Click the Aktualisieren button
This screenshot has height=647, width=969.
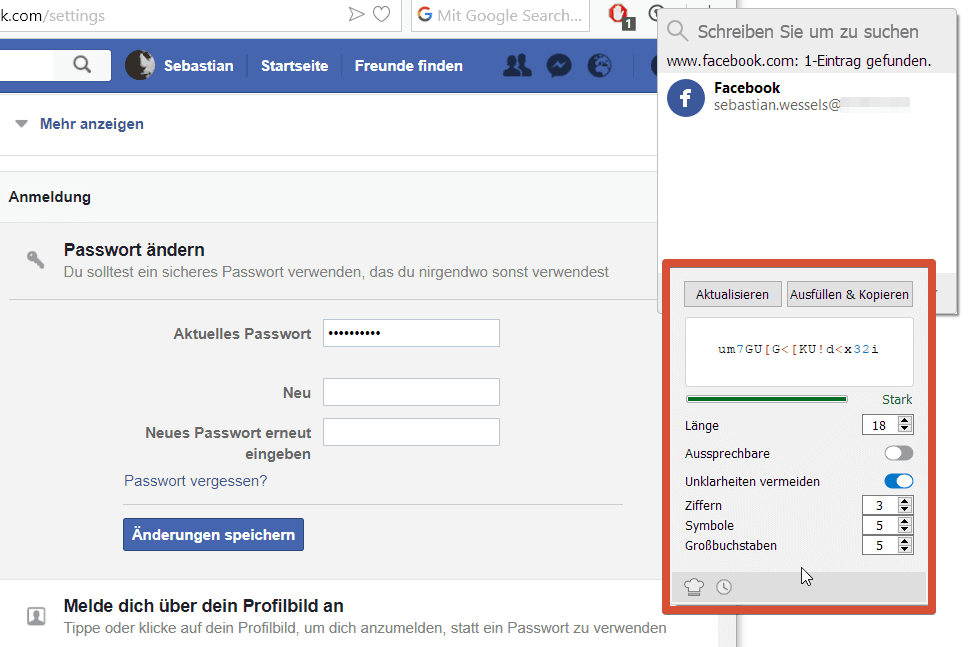coord(732,294)
